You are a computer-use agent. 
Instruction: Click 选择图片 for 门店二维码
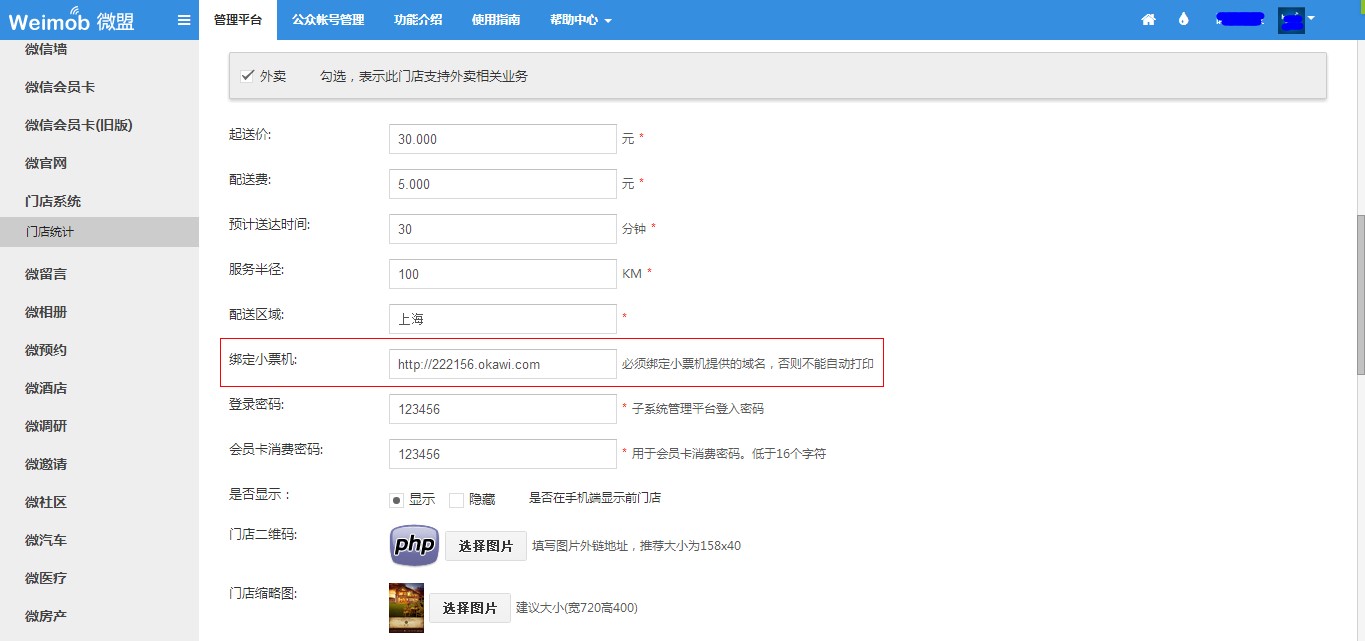click(x=485, y=546)
